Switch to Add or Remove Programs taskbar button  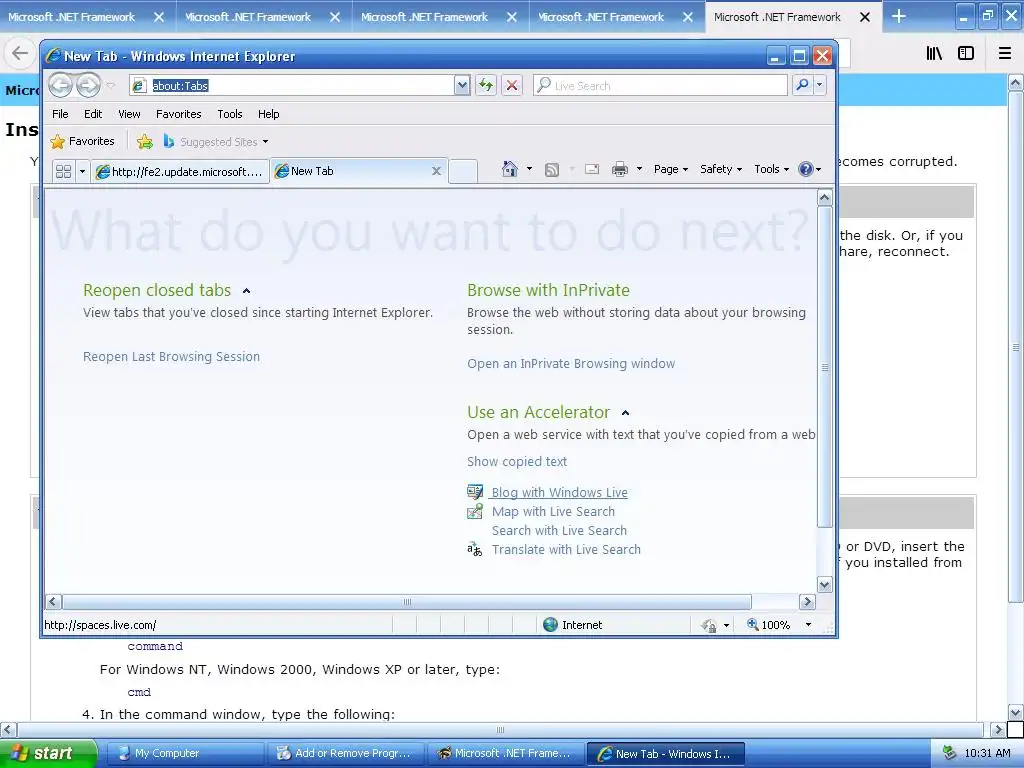click(x=345, y=754)
